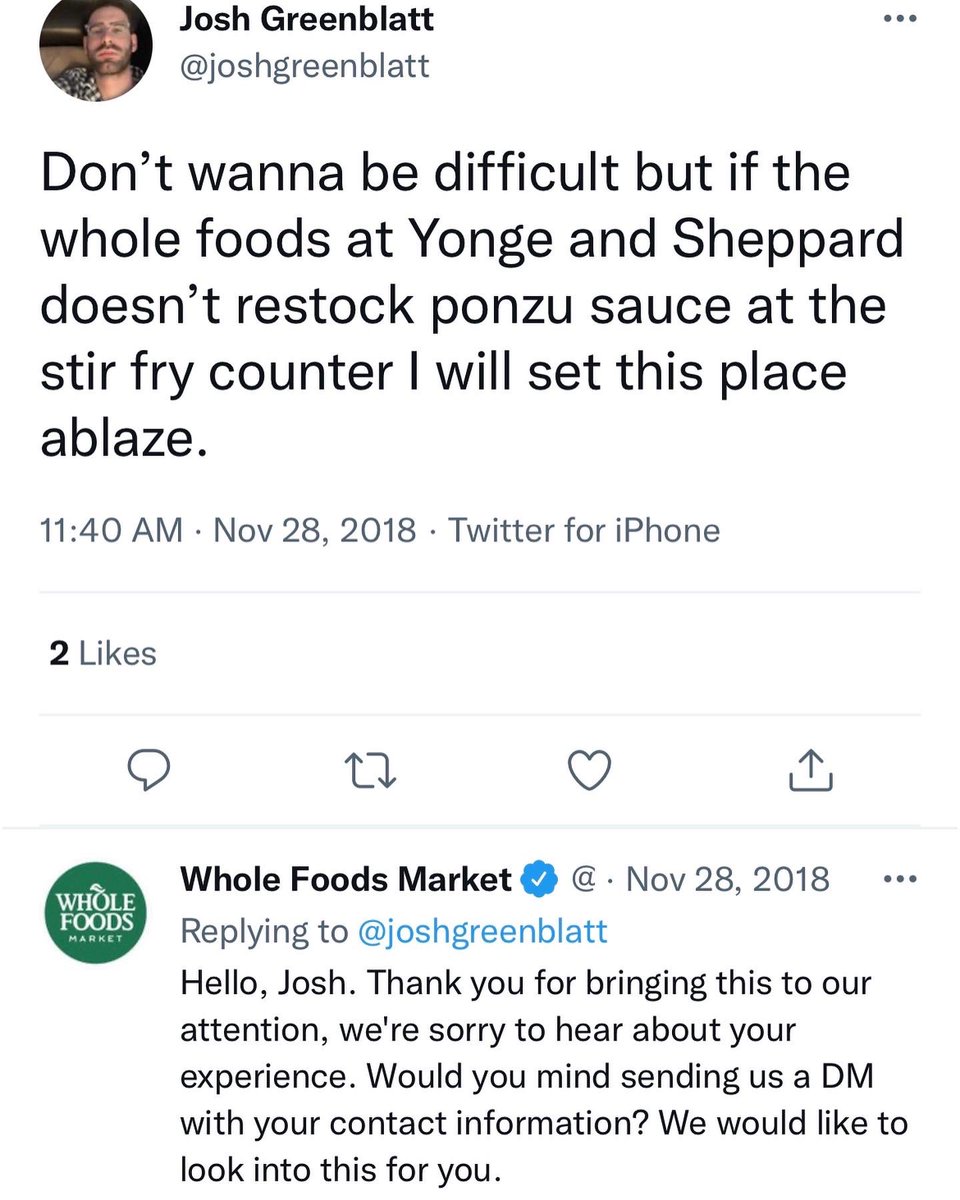Click the Twitter for iPhone source label
This screenshot has height=1200, width=960.
(584, 529)
